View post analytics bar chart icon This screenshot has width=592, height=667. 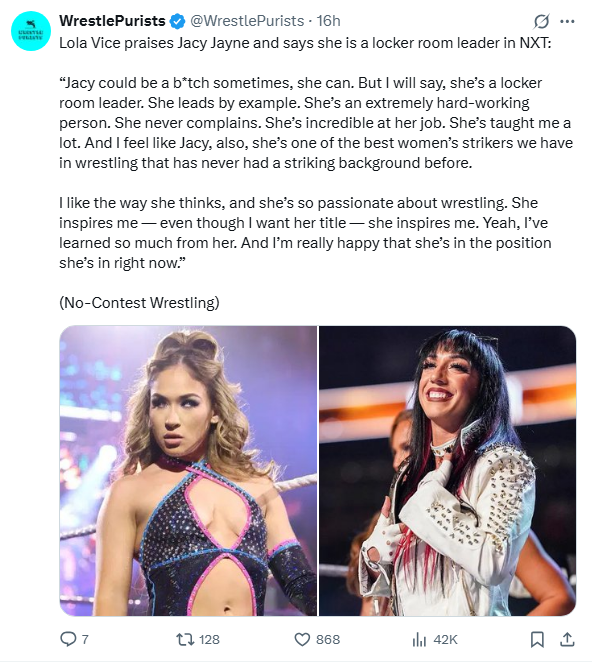(419, 639)
